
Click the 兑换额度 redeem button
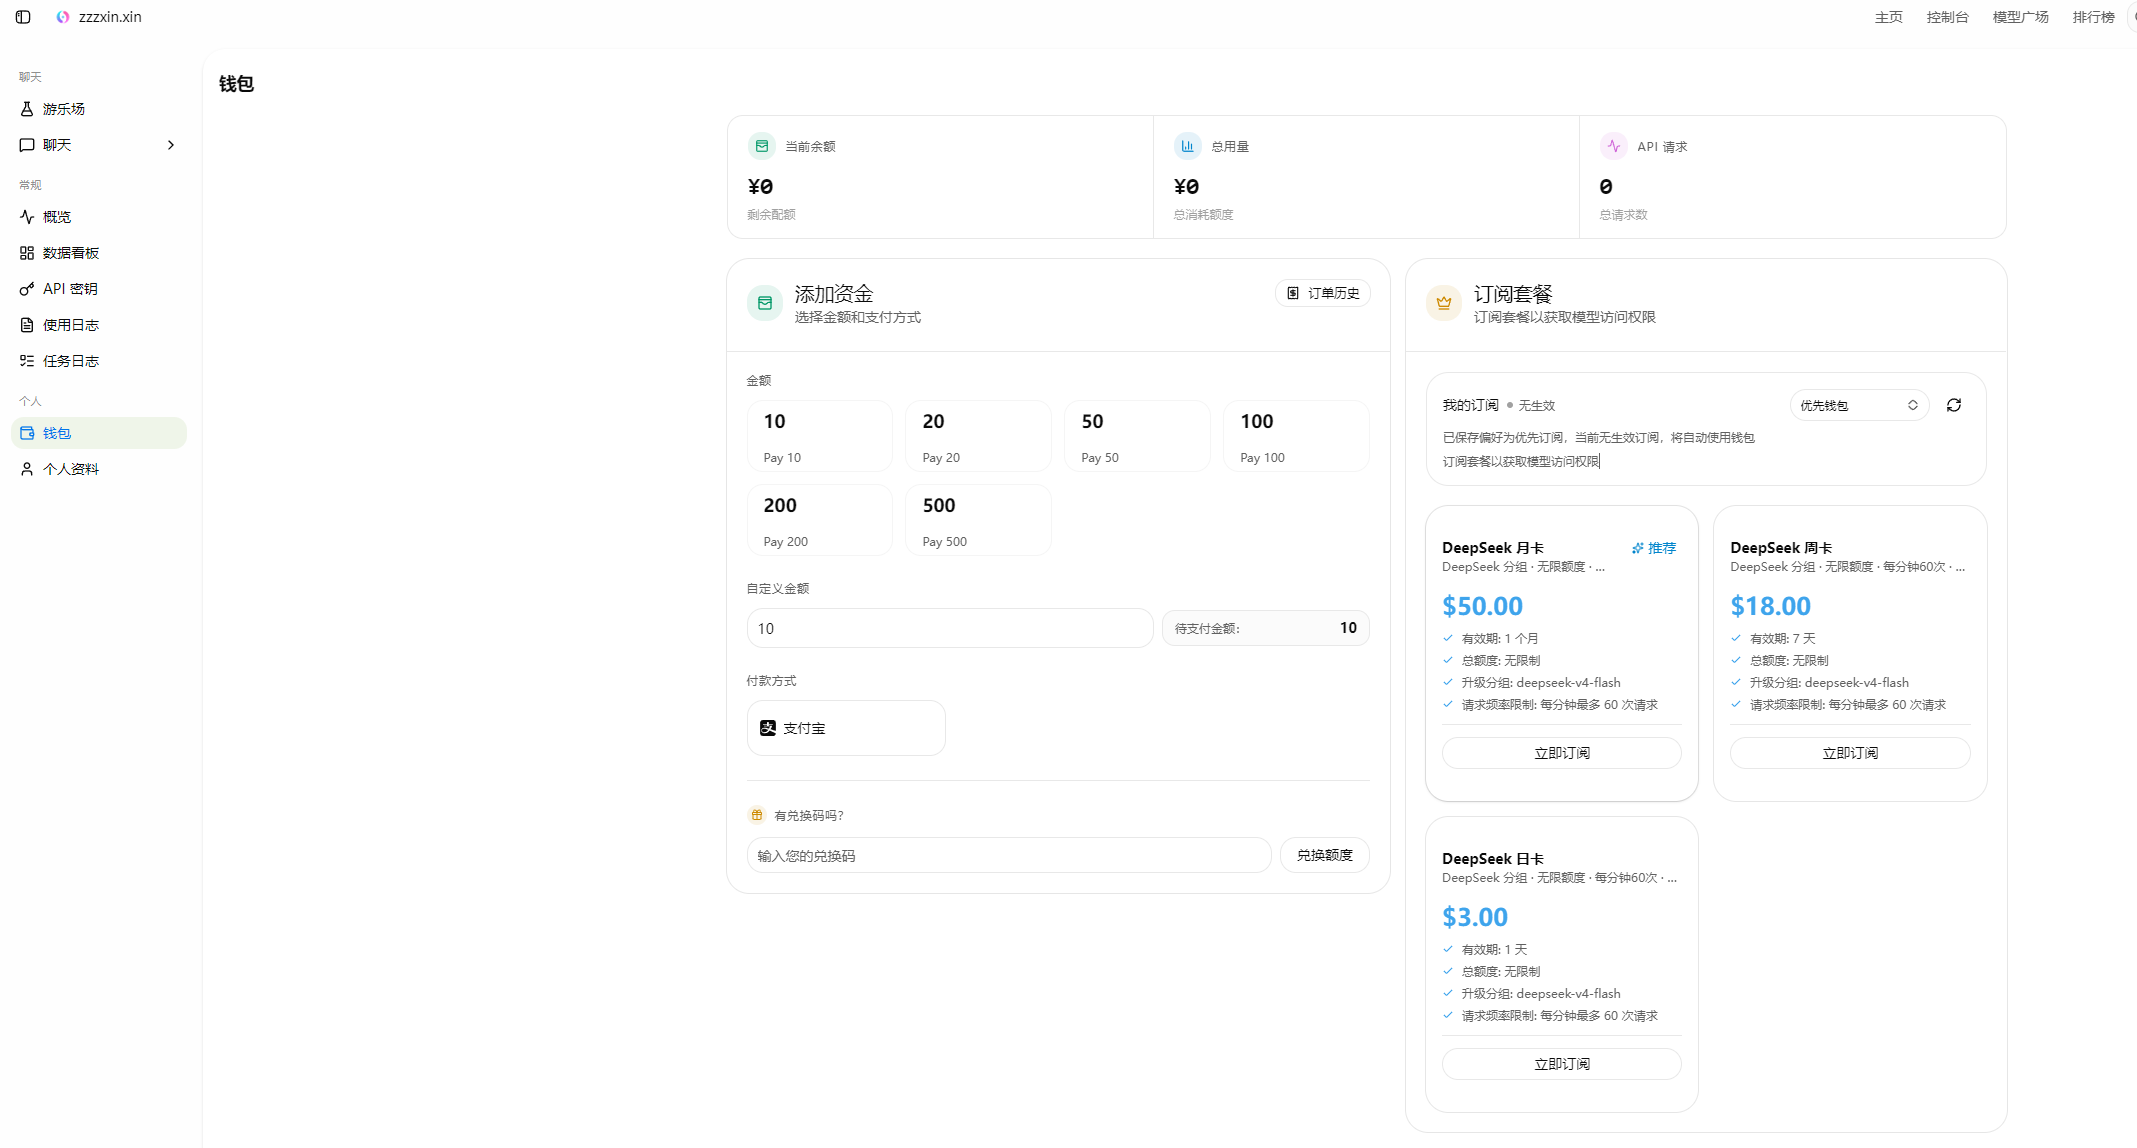[x=1325, y=855]
